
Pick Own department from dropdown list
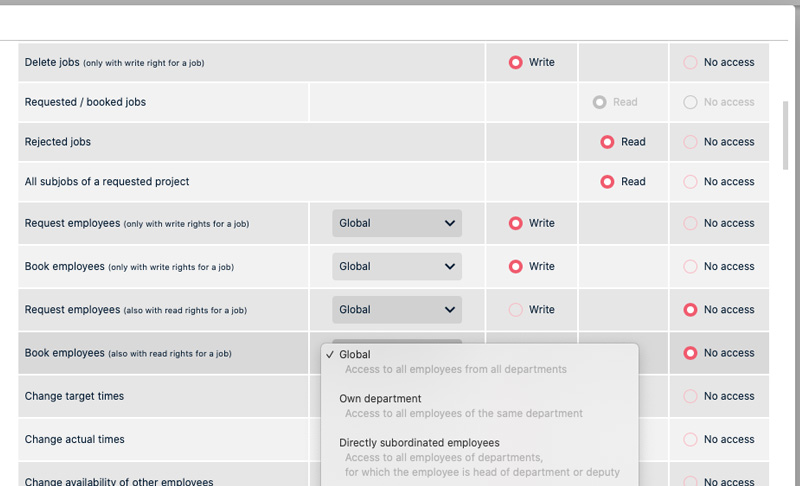pos(366,399)
